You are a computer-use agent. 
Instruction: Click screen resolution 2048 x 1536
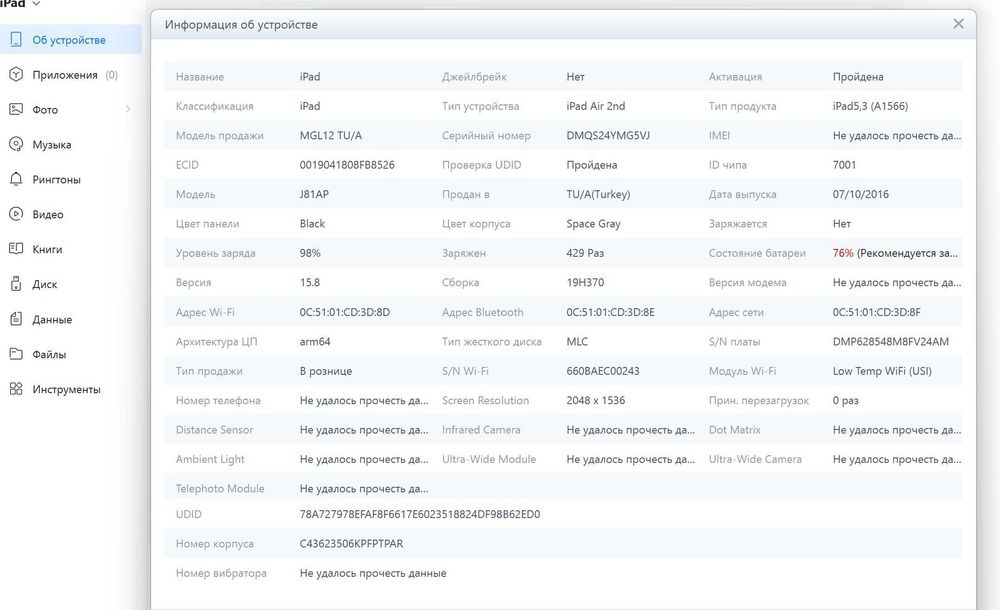point(596,400)
